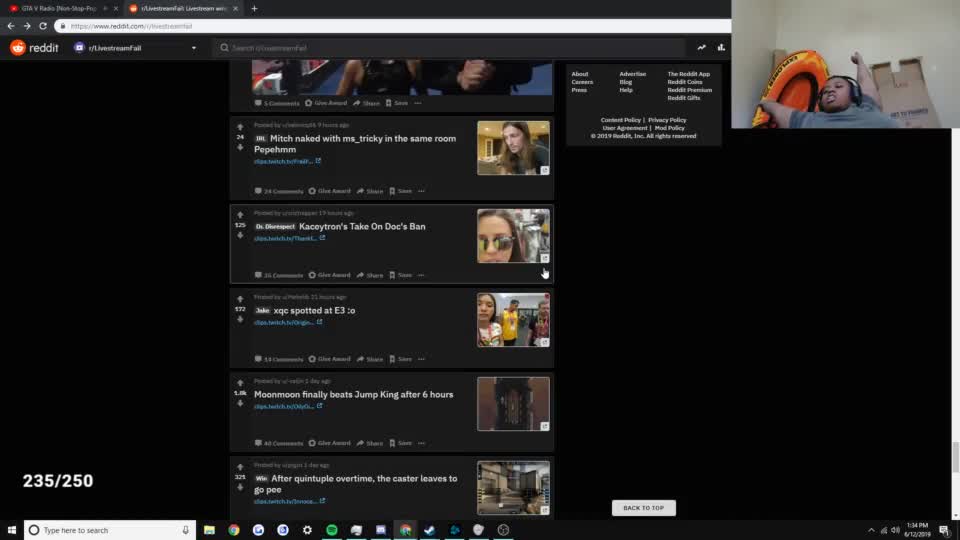Open Moonmoon finally beats Jump King title
This screenshot has height=540, width=960.
(x=354, y=394)
